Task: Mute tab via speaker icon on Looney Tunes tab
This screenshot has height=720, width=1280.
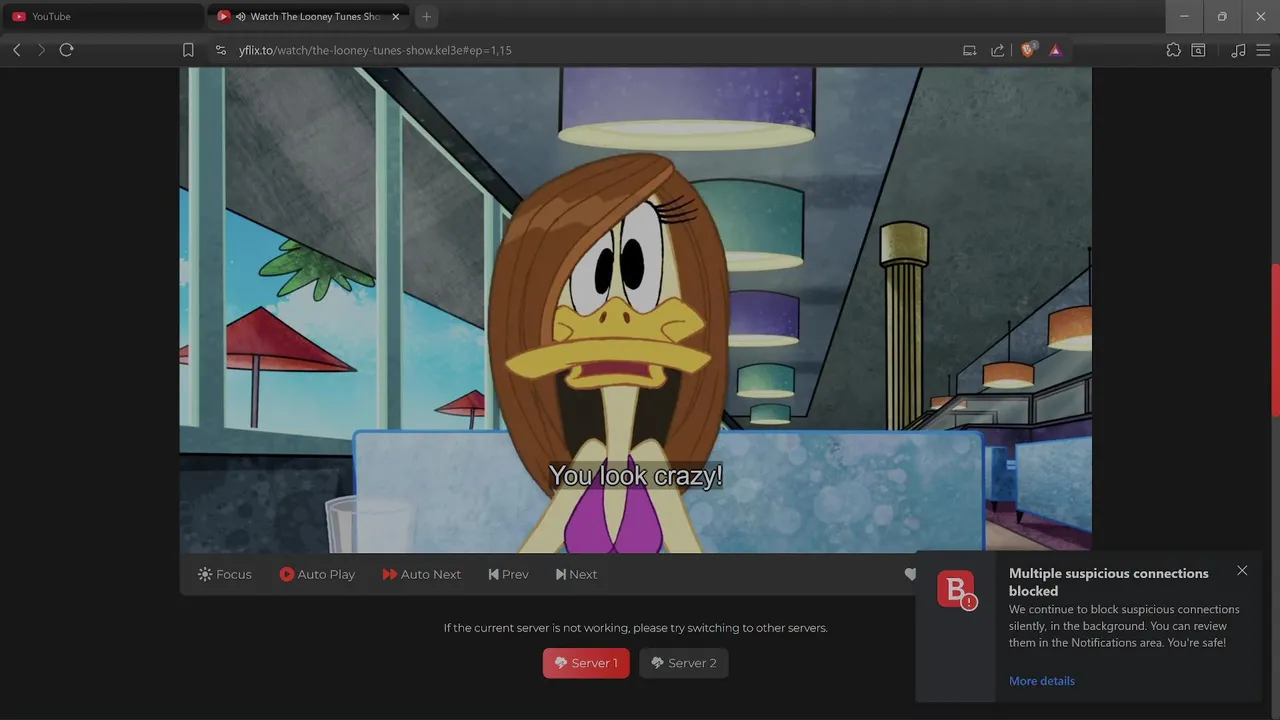Action: click(241, 16)
